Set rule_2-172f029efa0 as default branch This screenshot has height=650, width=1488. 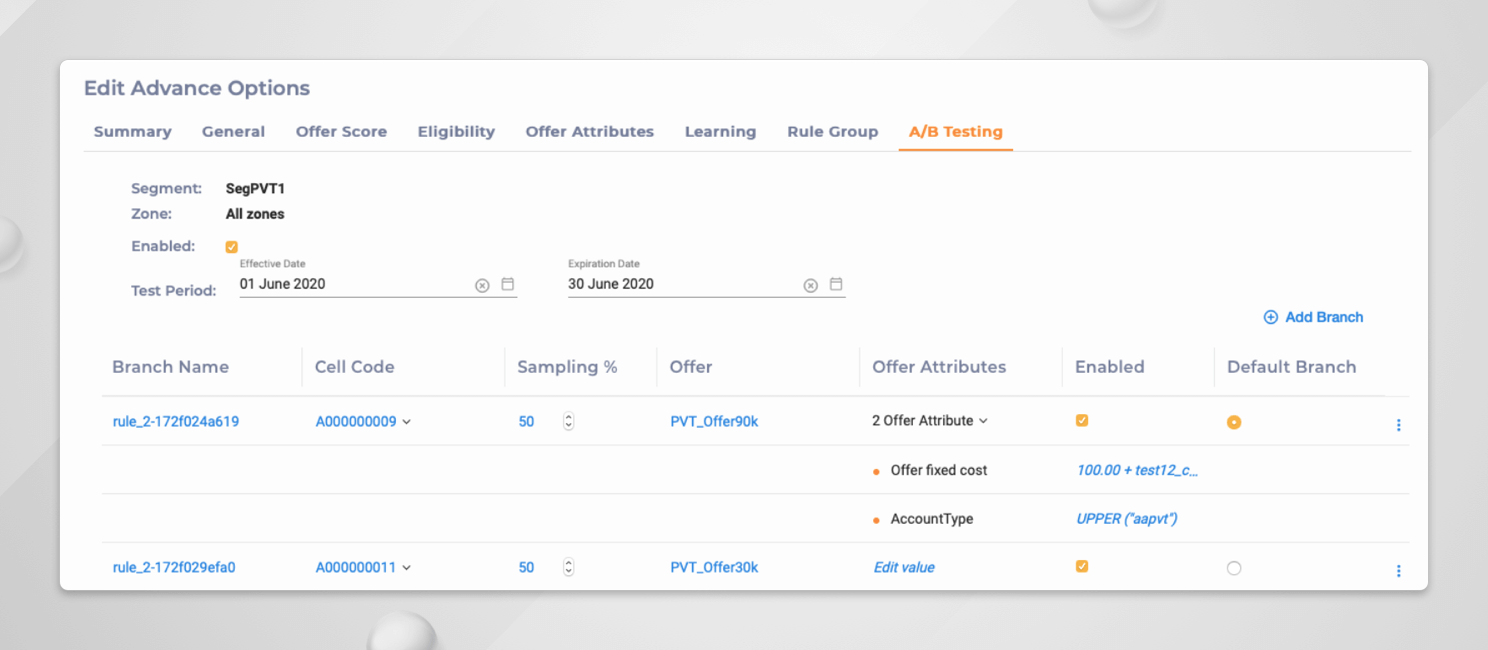[1234, 568]
